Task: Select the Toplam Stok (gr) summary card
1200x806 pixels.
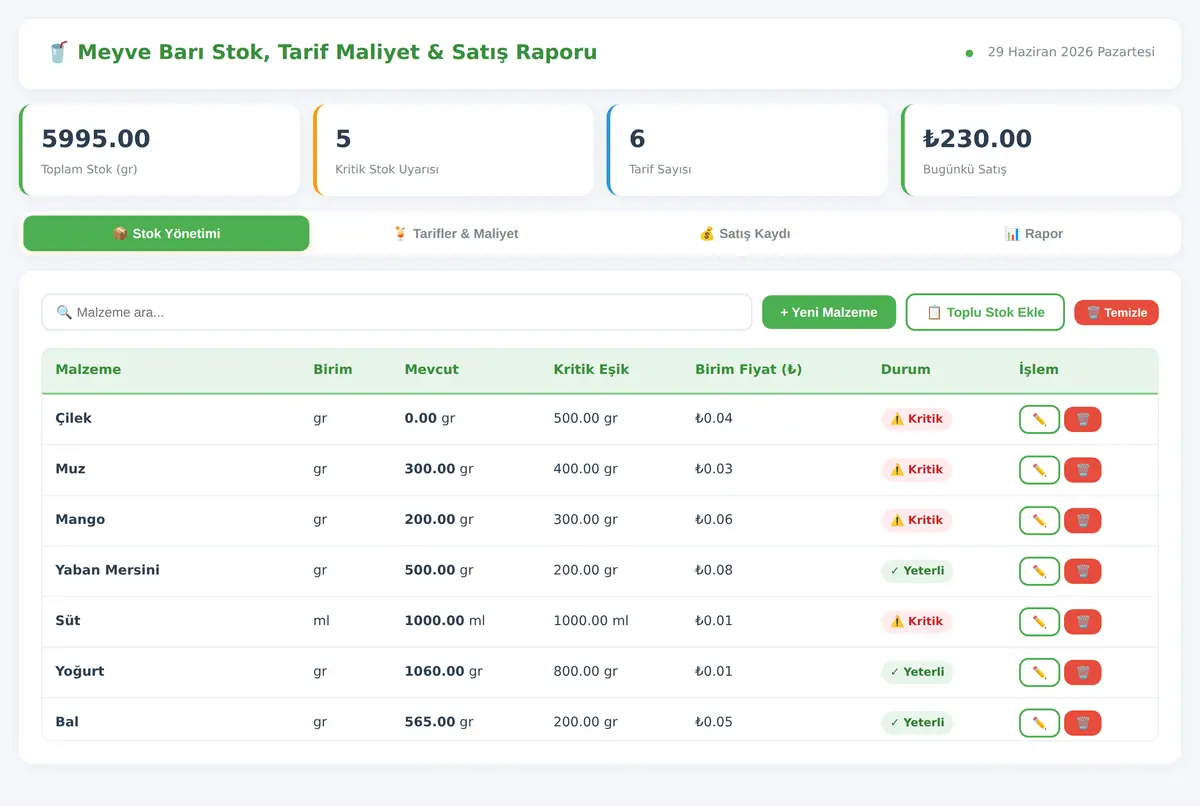Action: (160, 150)
